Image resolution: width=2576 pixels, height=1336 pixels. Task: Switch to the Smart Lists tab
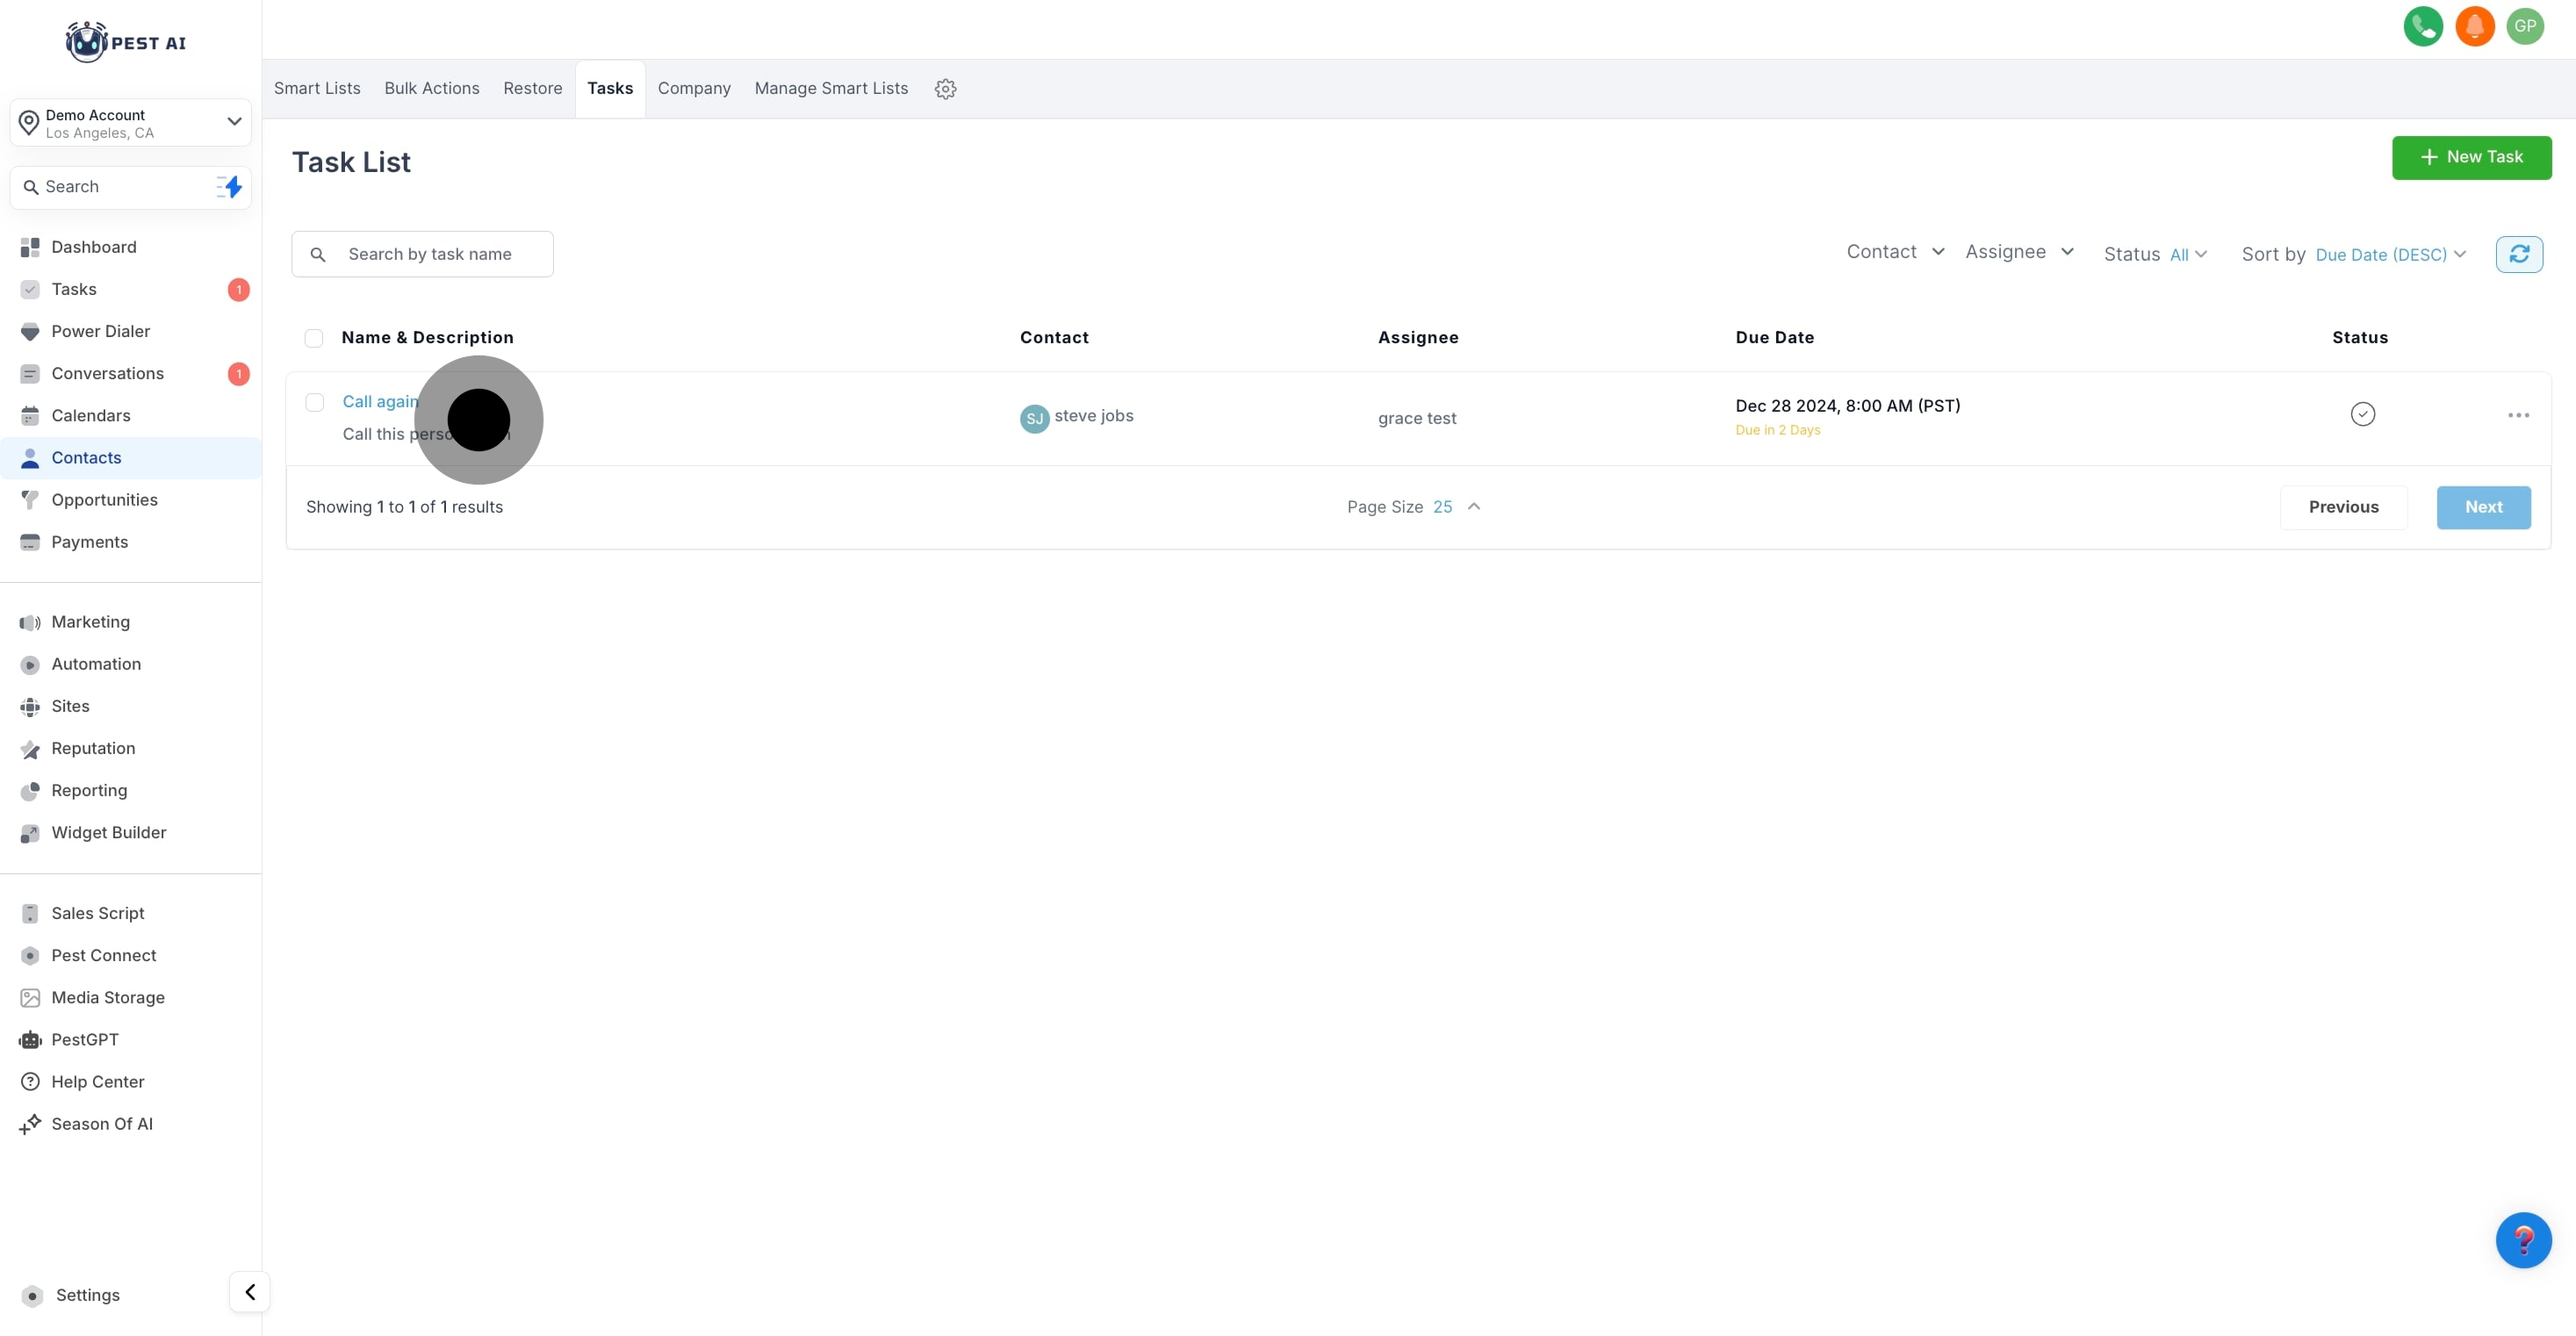[317, 89]
